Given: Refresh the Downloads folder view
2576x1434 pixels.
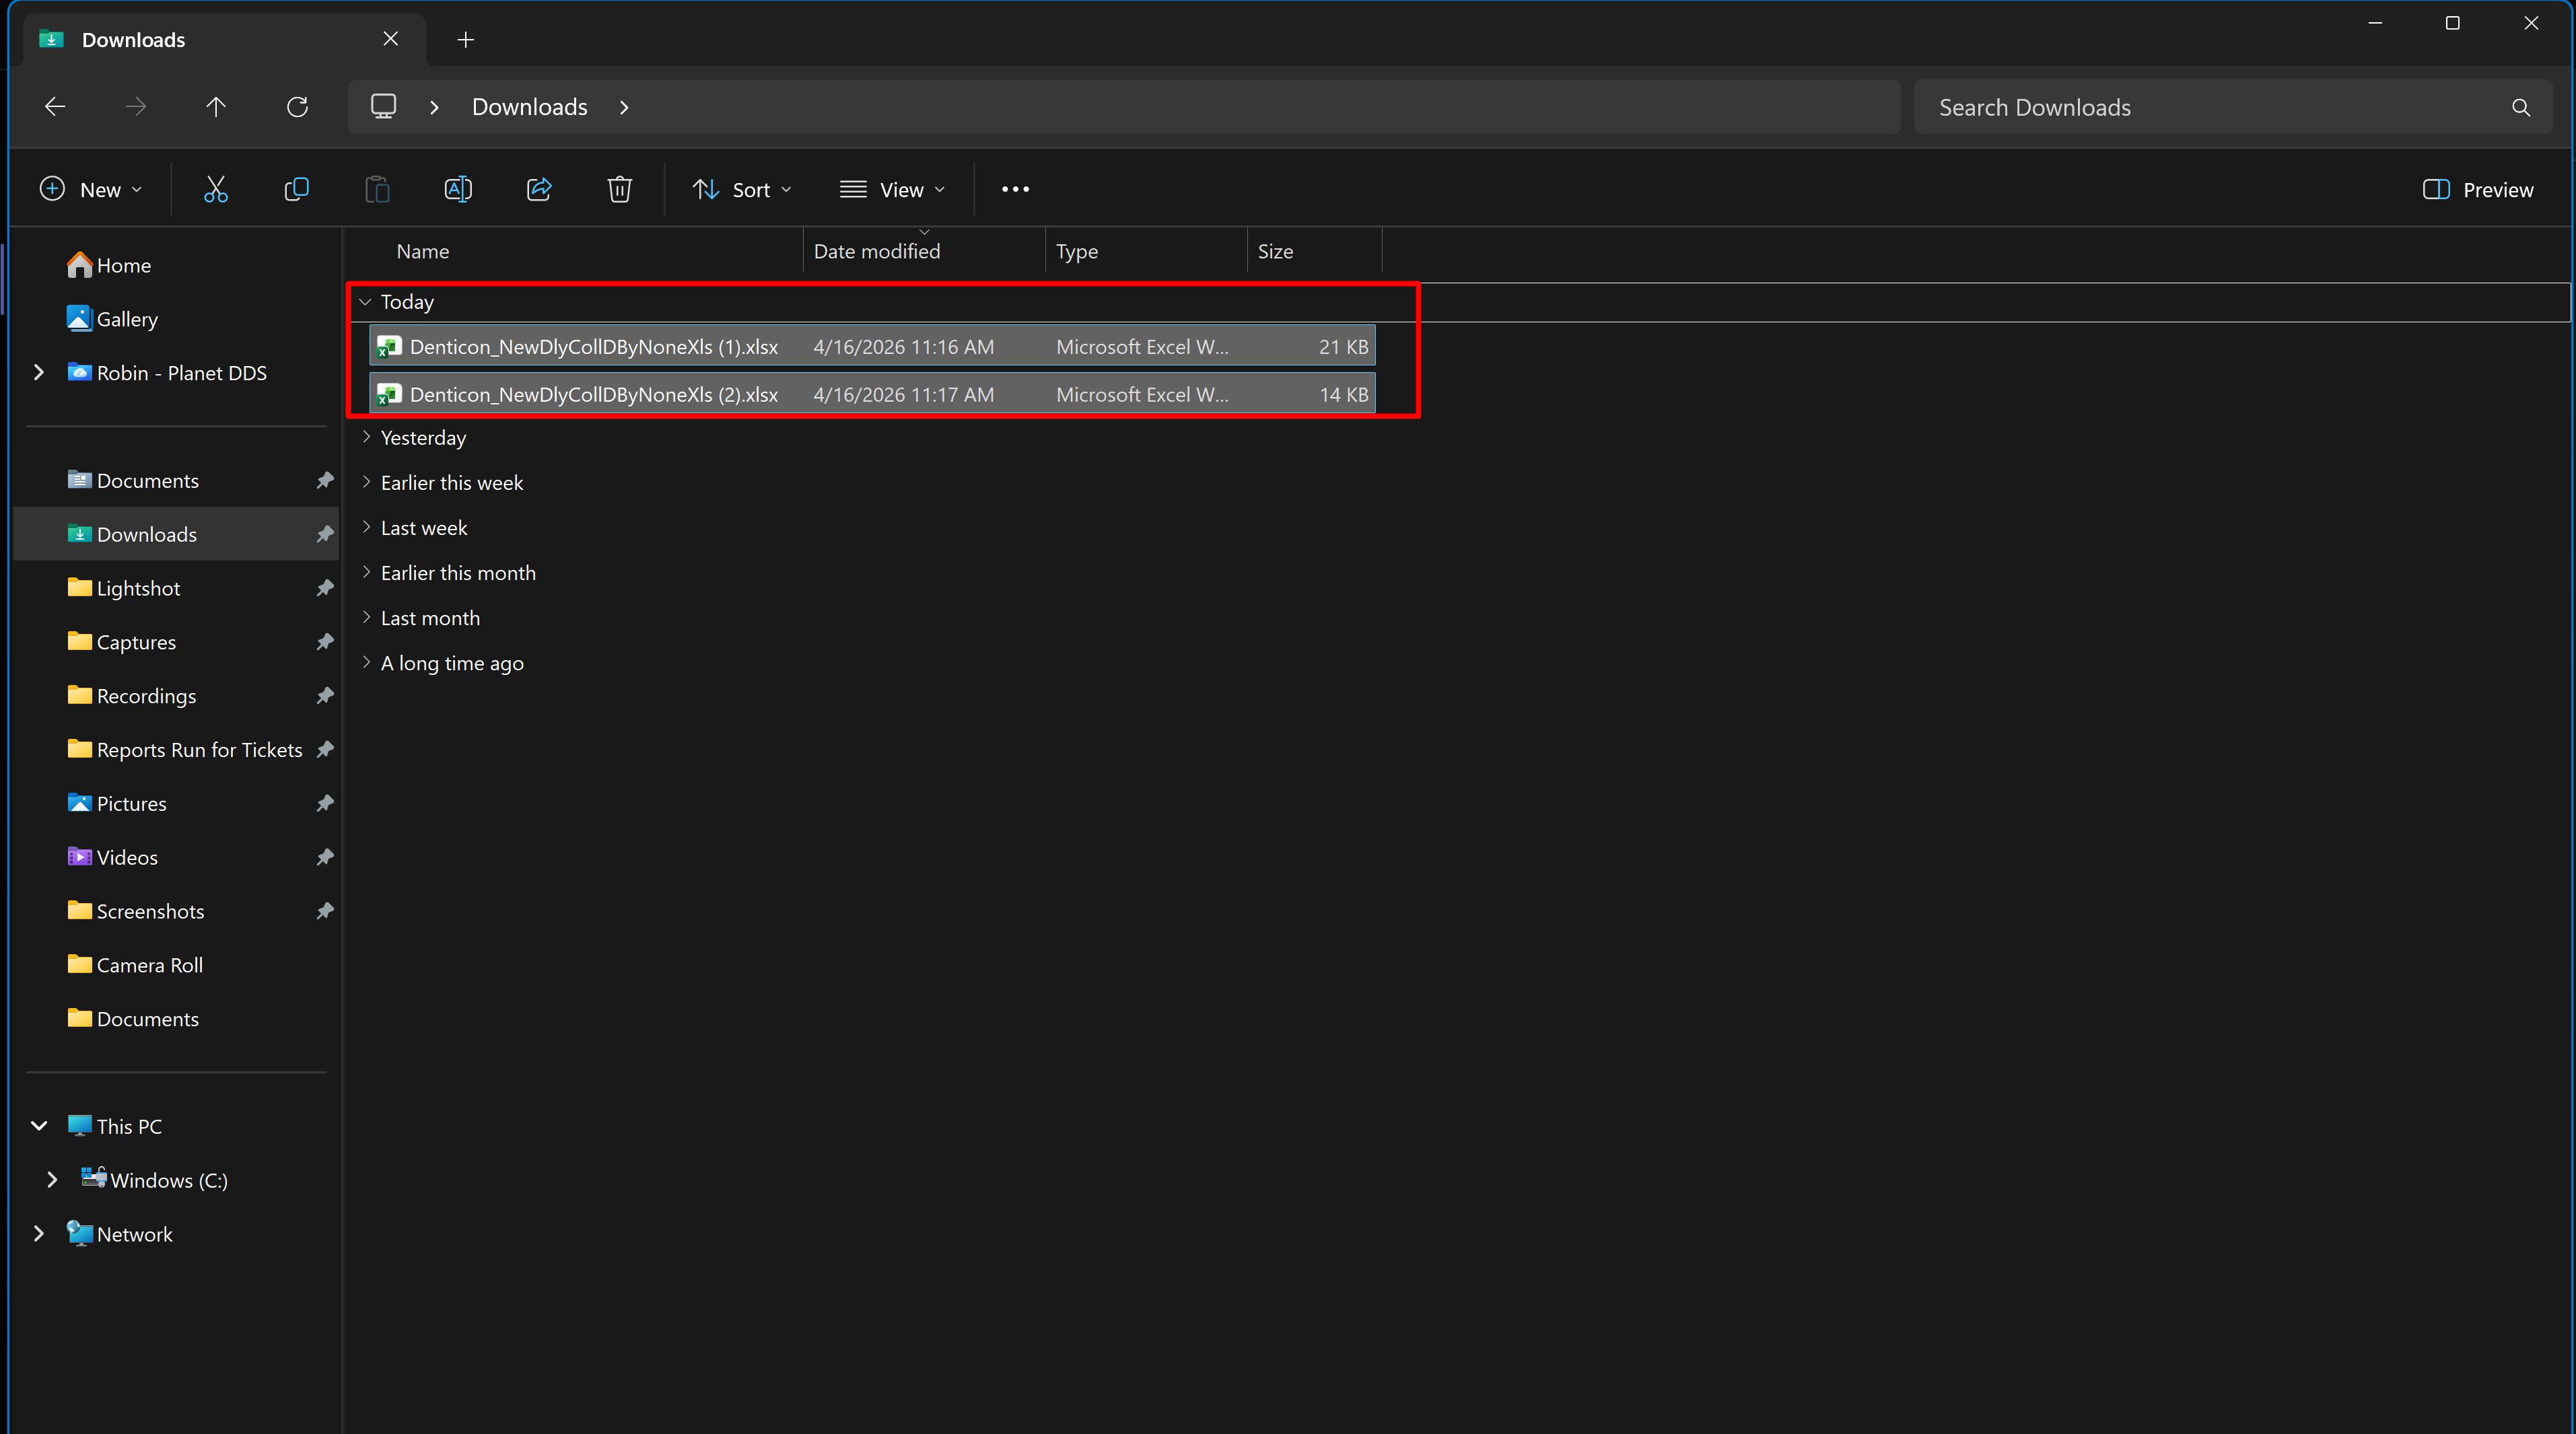Looking at the screenshot, I should click(x=297, y=106).
